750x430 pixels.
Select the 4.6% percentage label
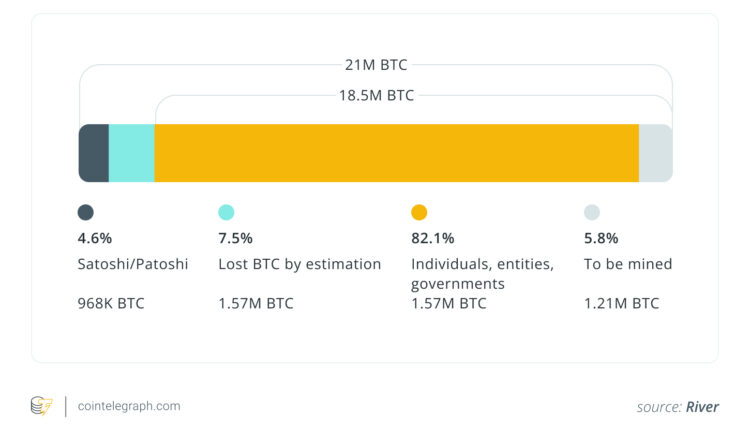95,238
